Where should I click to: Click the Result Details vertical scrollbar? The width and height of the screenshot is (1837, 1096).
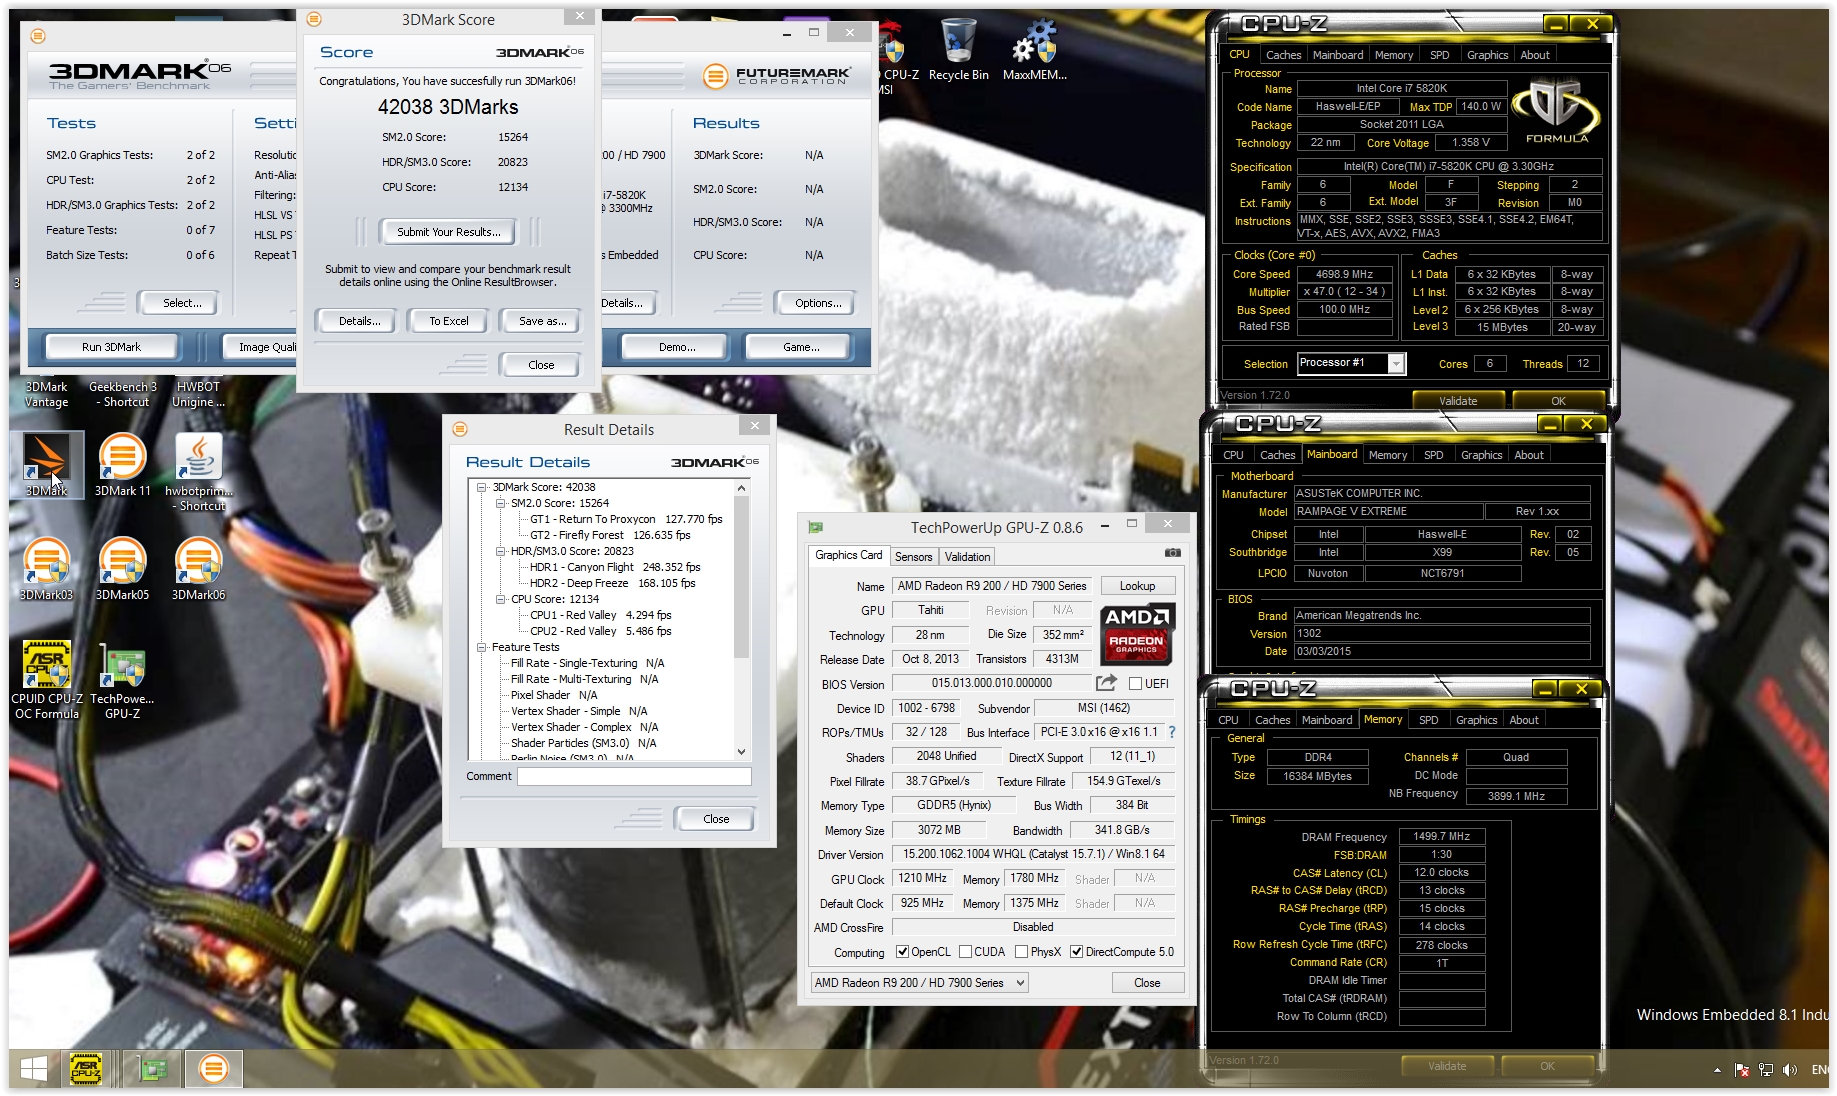[x=741, y=620]
